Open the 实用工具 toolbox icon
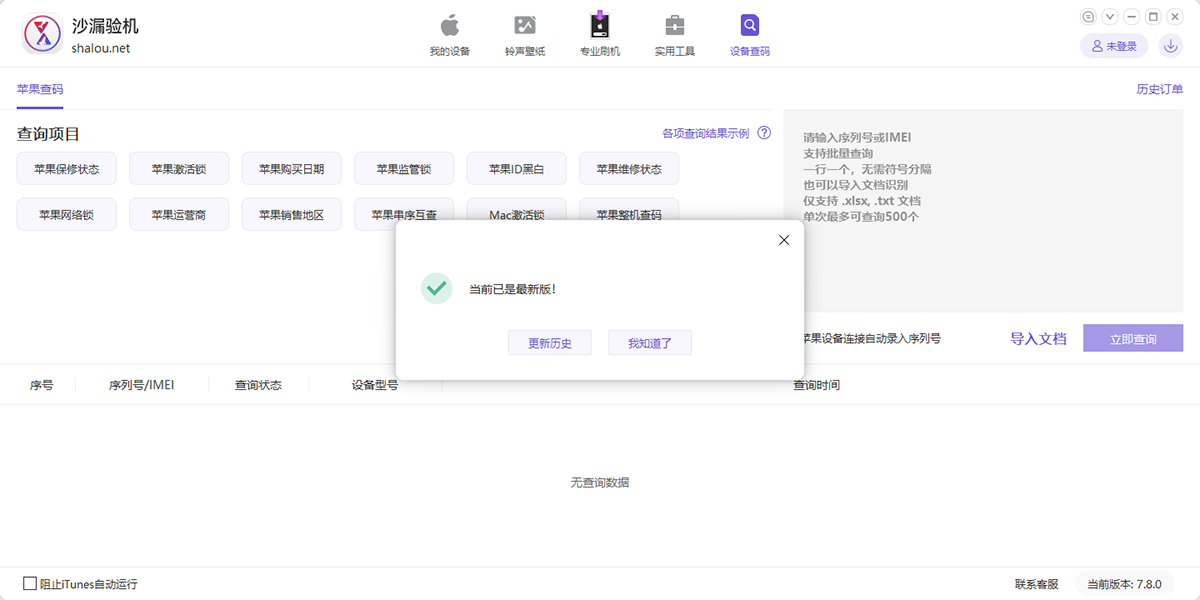The height and width of the screenshot is (600, 1200). click(x=675, y=35)
